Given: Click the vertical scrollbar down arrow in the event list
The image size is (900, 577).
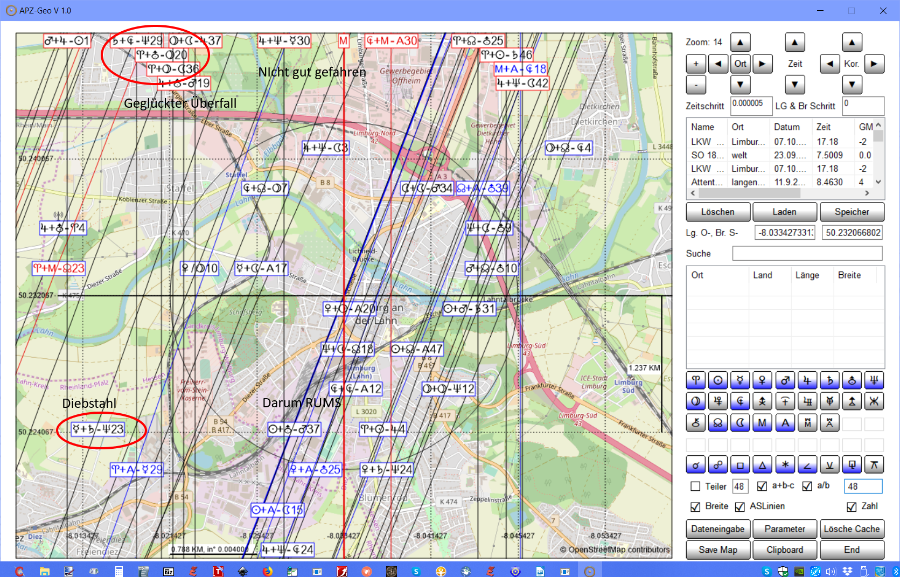Looking at the screenshot, I should [878, 182].
